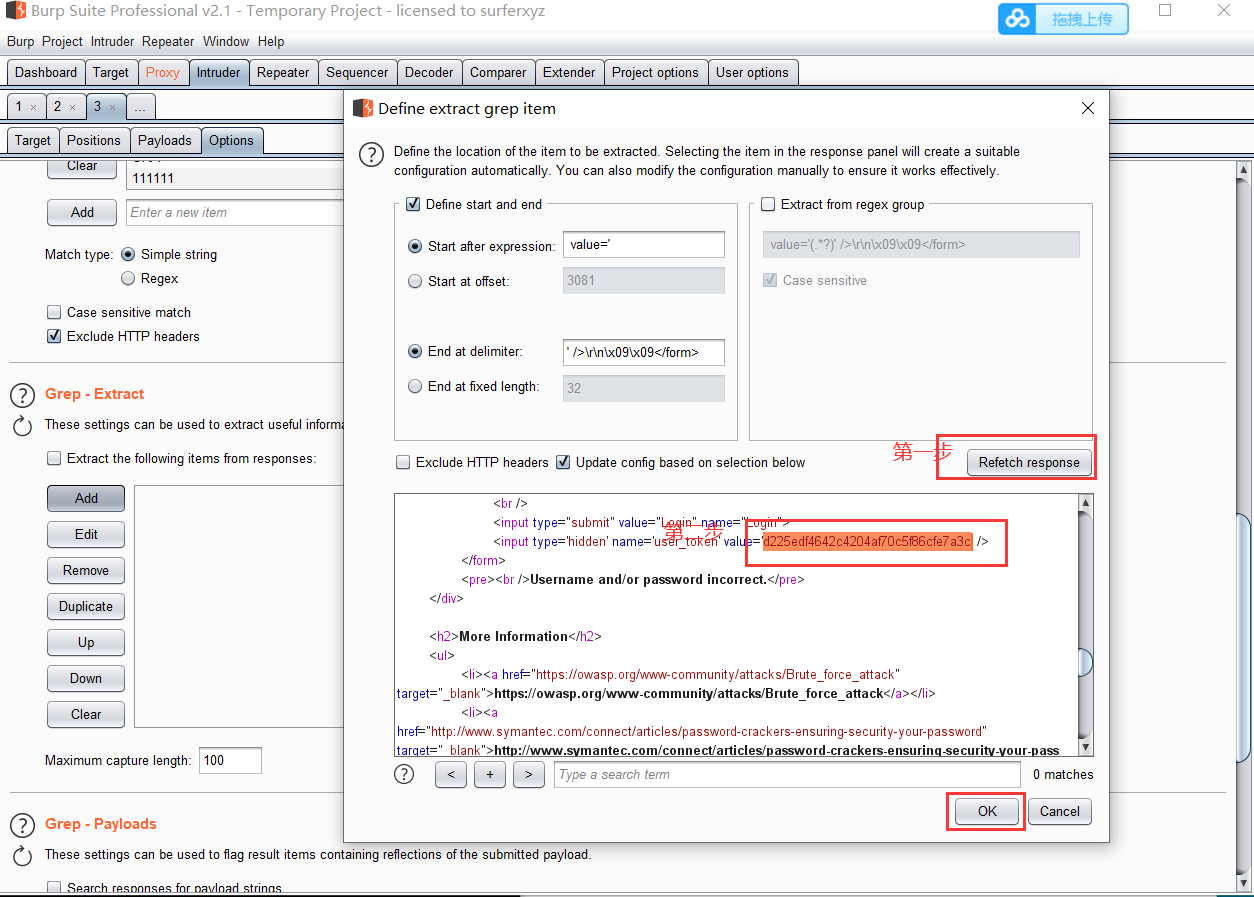Open the Window menu
Image resolution: width=1254 pixels, height=897 pixels.
point(226,42)
